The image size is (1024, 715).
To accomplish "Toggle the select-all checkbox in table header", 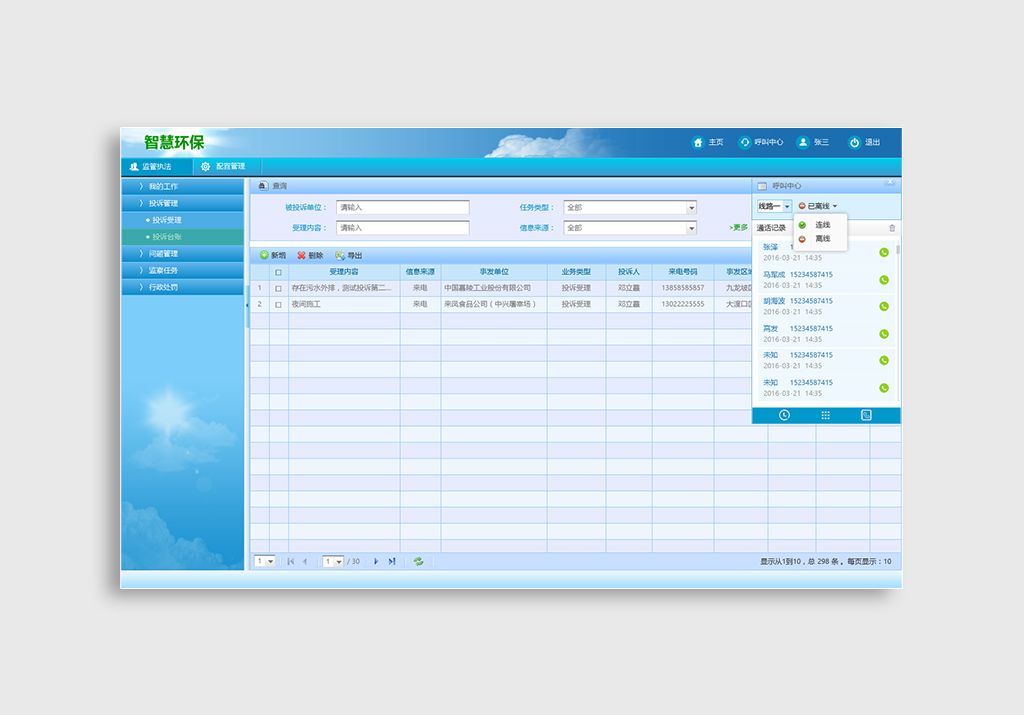I will click(x=278, y=272).
